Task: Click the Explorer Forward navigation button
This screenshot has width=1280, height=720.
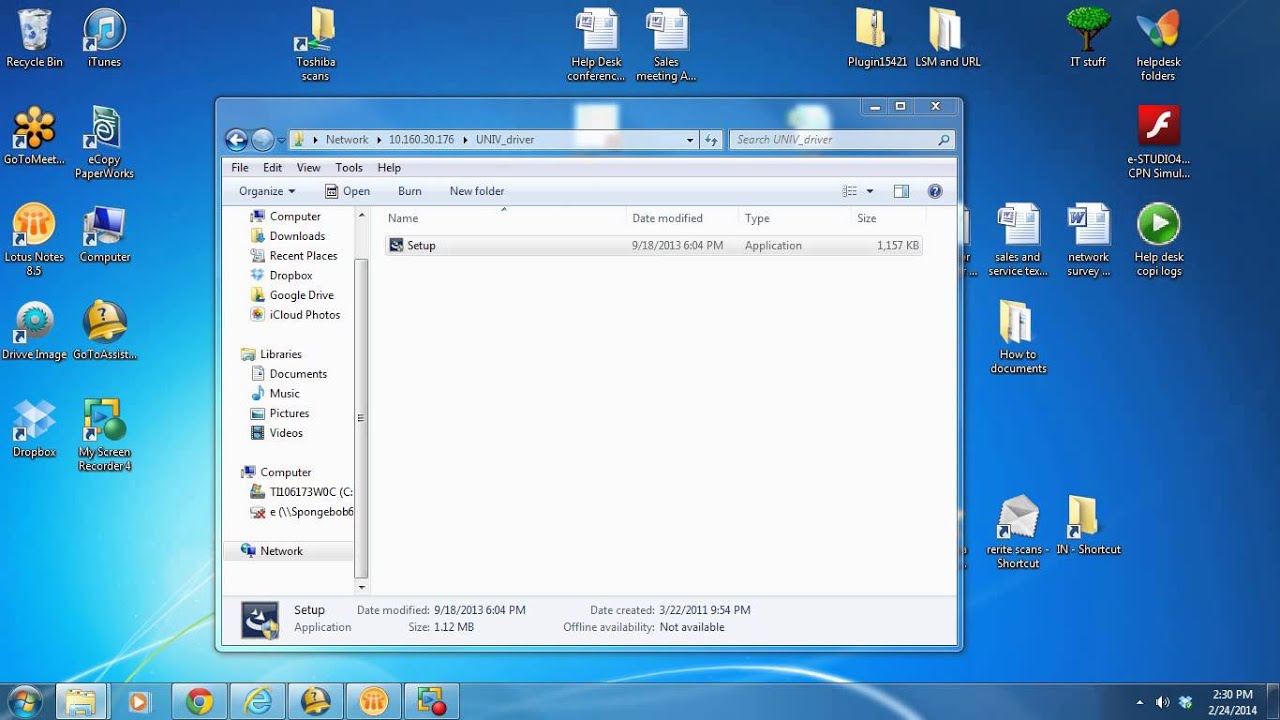Action: click(x=262, y=140)
